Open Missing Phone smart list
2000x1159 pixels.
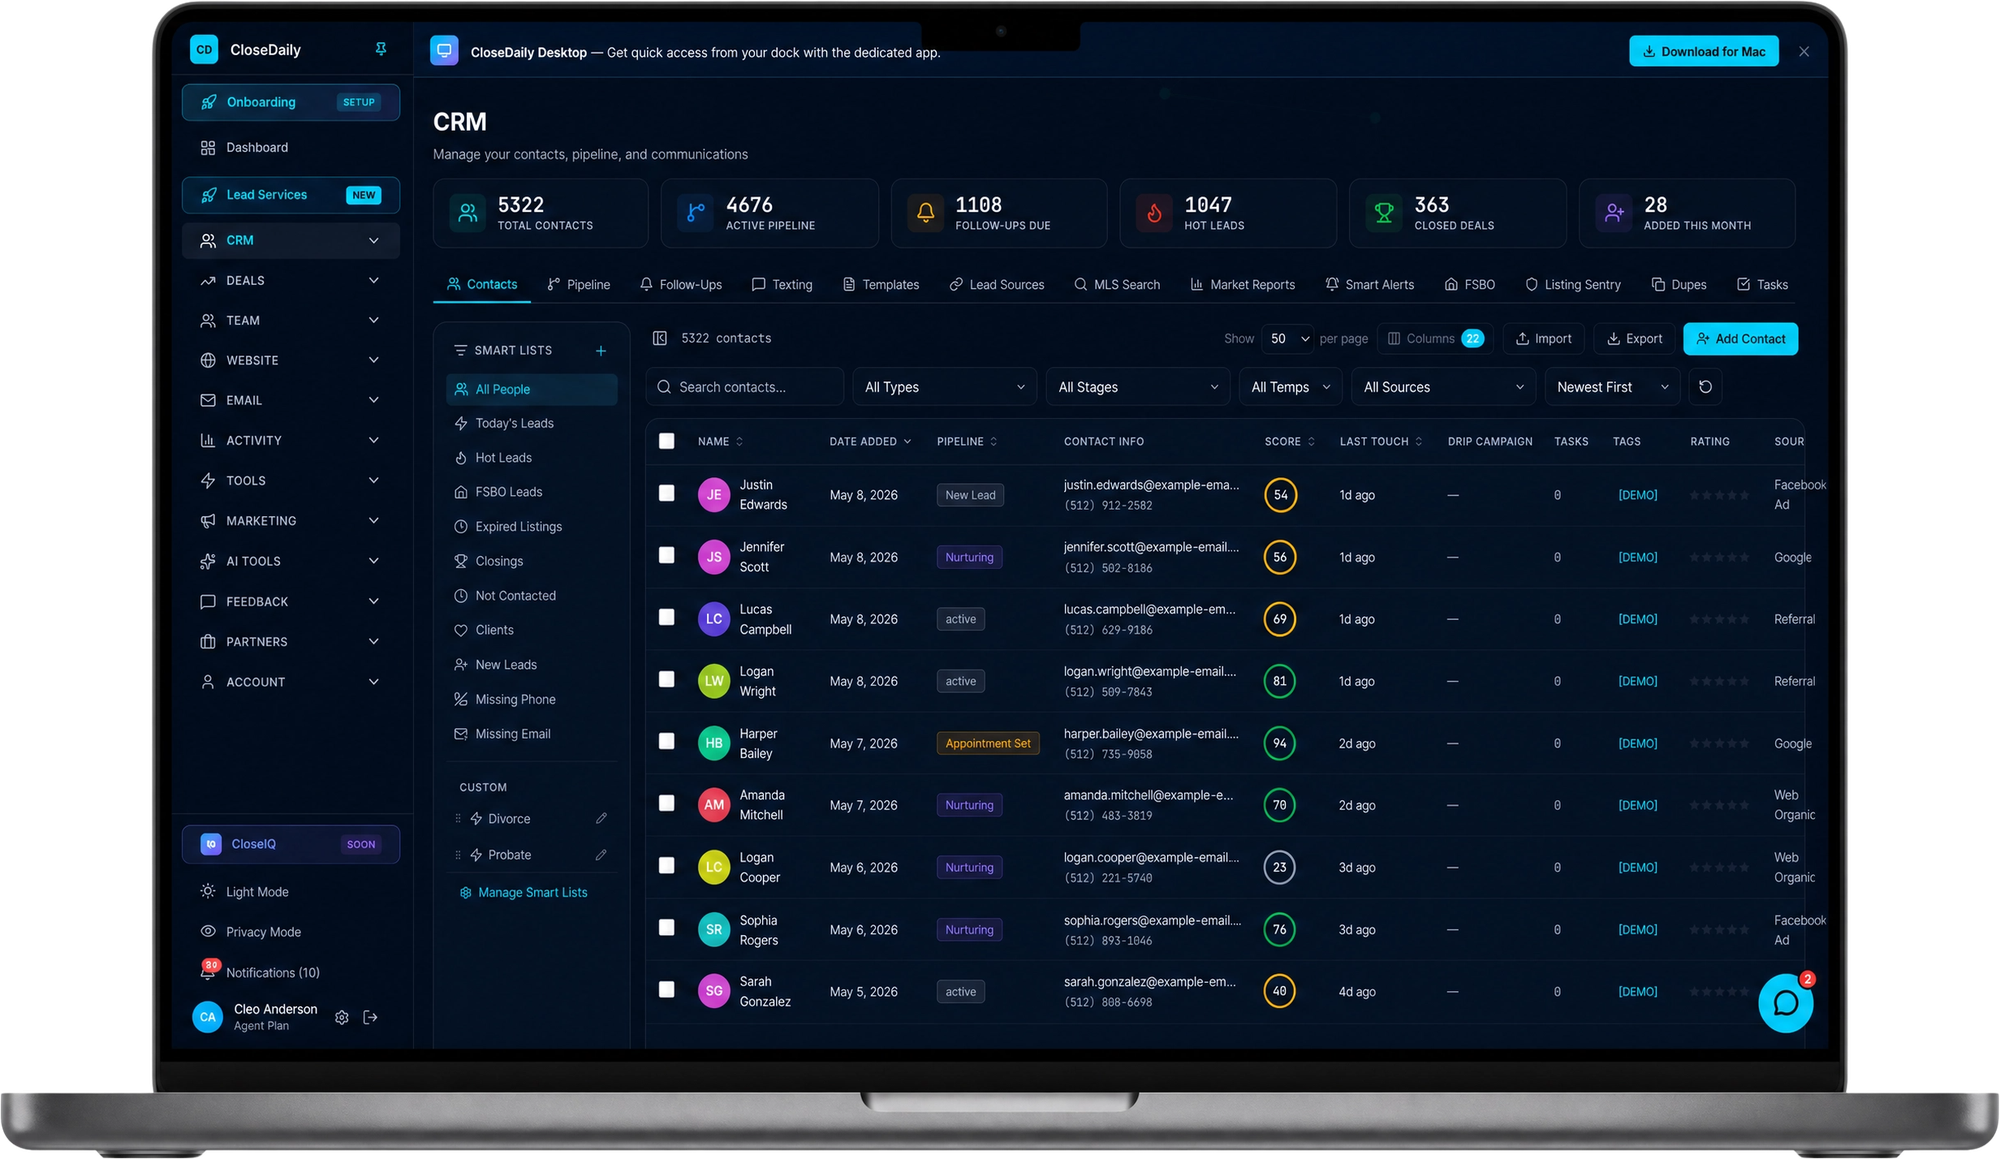pos(531,699)
